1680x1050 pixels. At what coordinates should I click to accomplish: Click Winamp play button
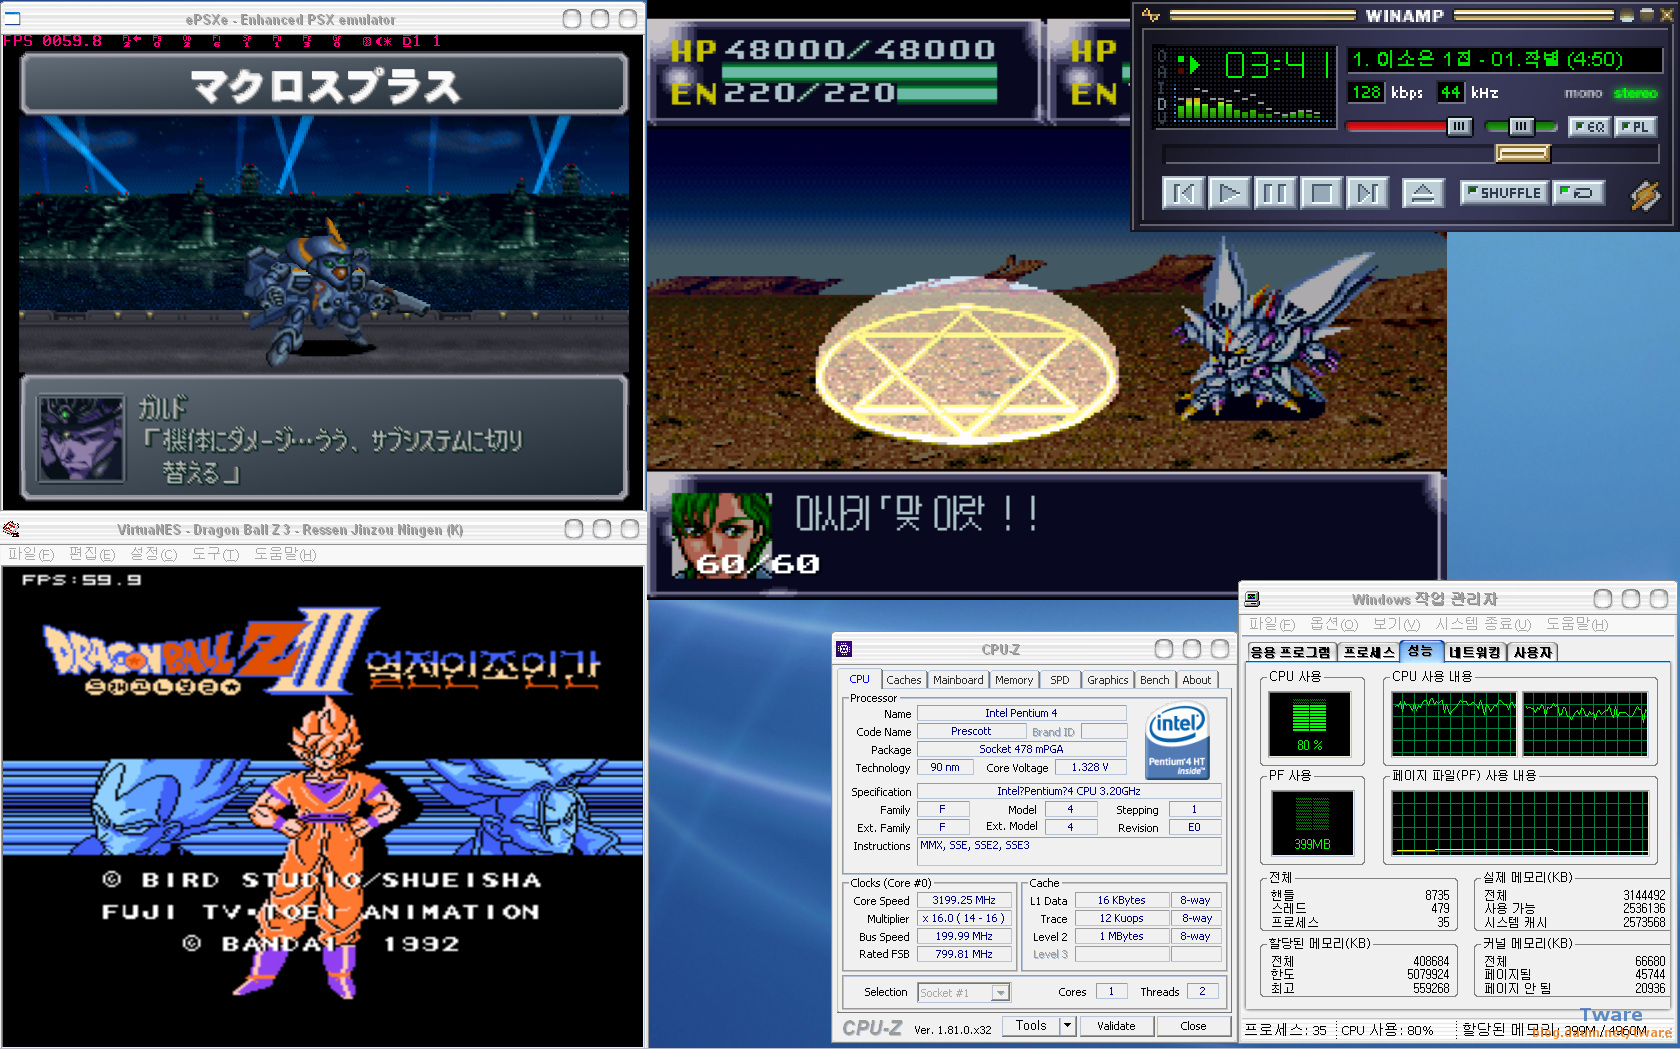click(1230, 193)
